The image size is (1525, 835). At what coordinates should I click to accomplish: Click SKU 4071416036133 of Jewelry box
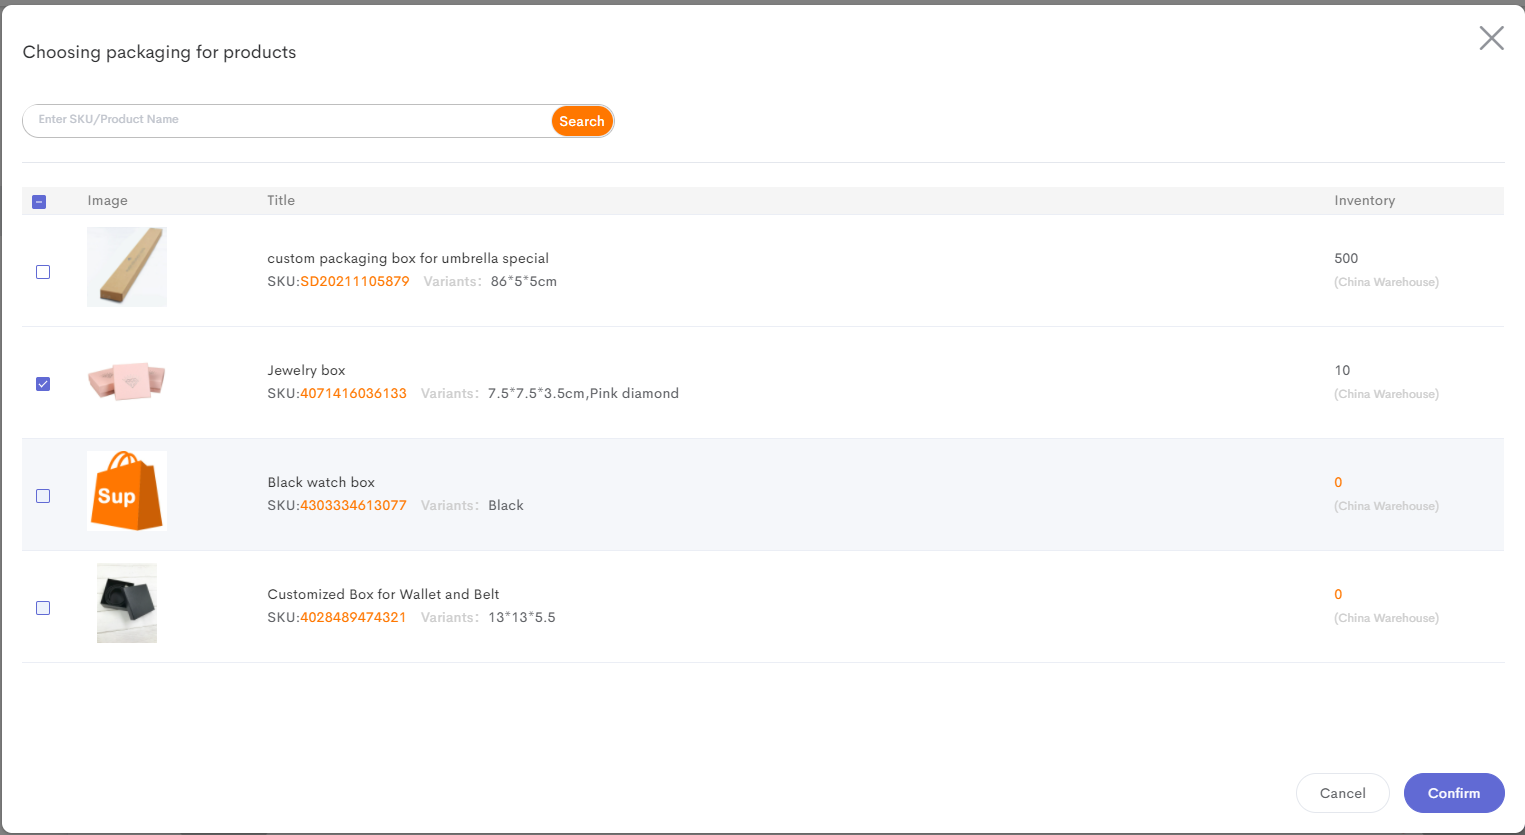click(x=353, y=393)
